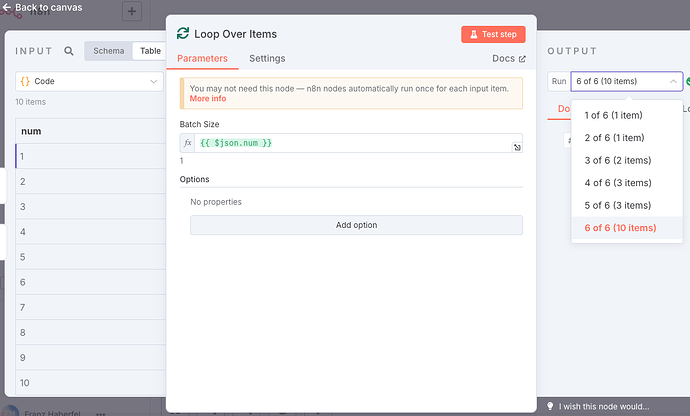Select input table row with value 5
Screen dimensions: 690x416
point(90,257)
